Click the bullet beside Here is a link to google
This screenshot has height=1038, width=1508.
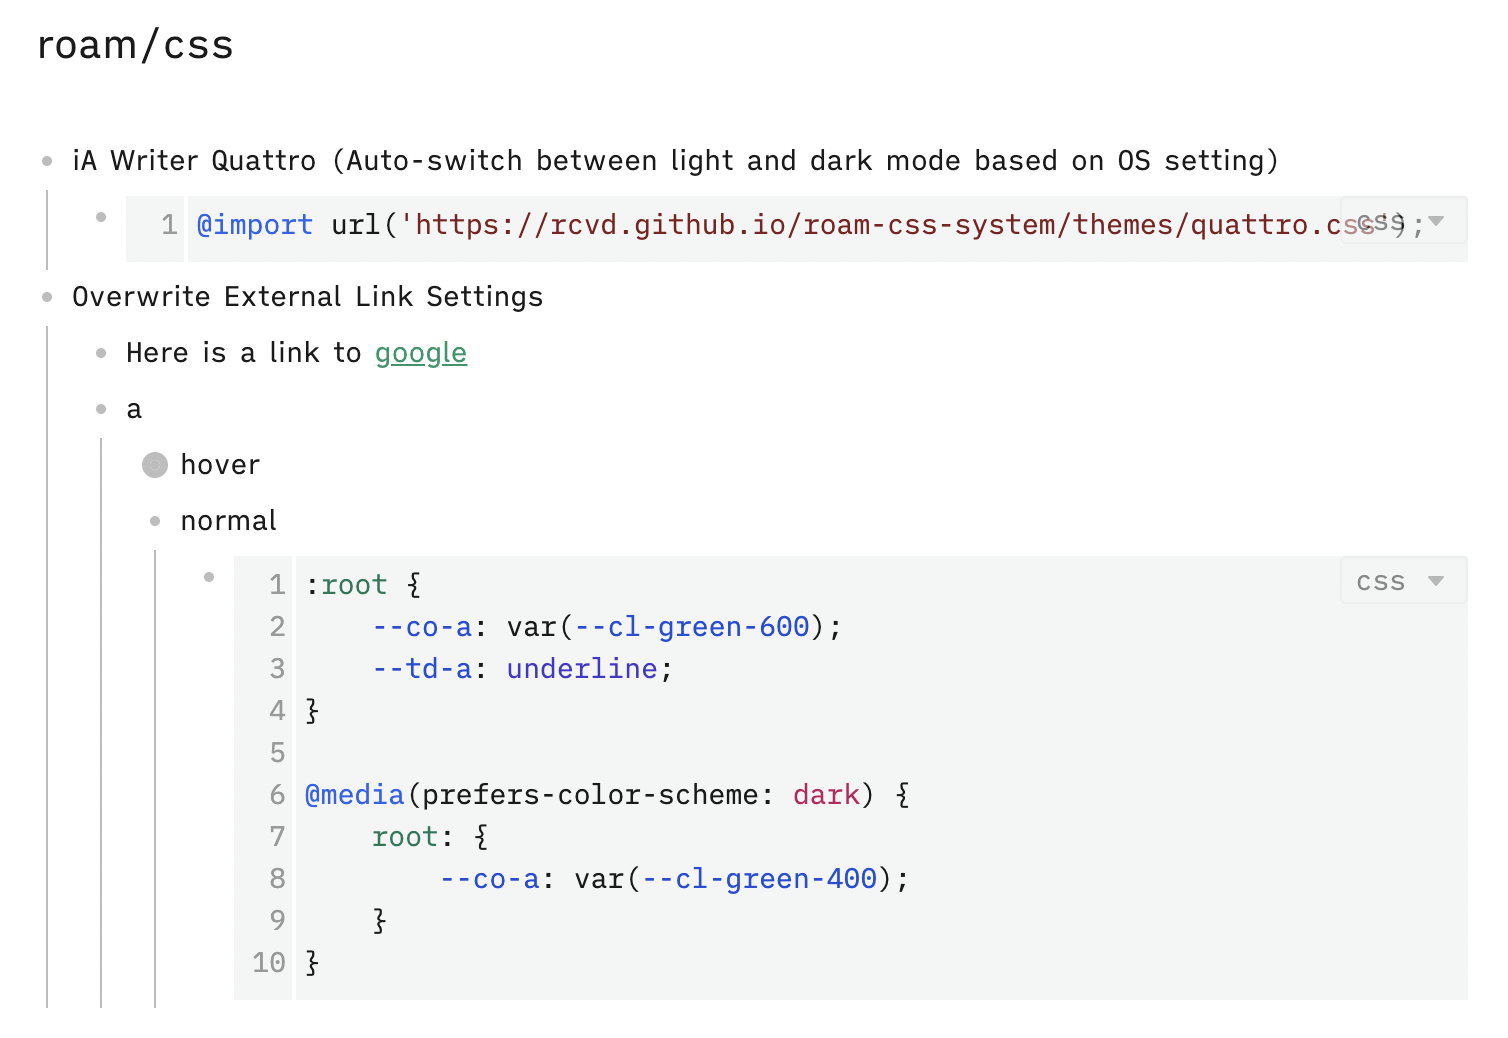coord(101,352)
